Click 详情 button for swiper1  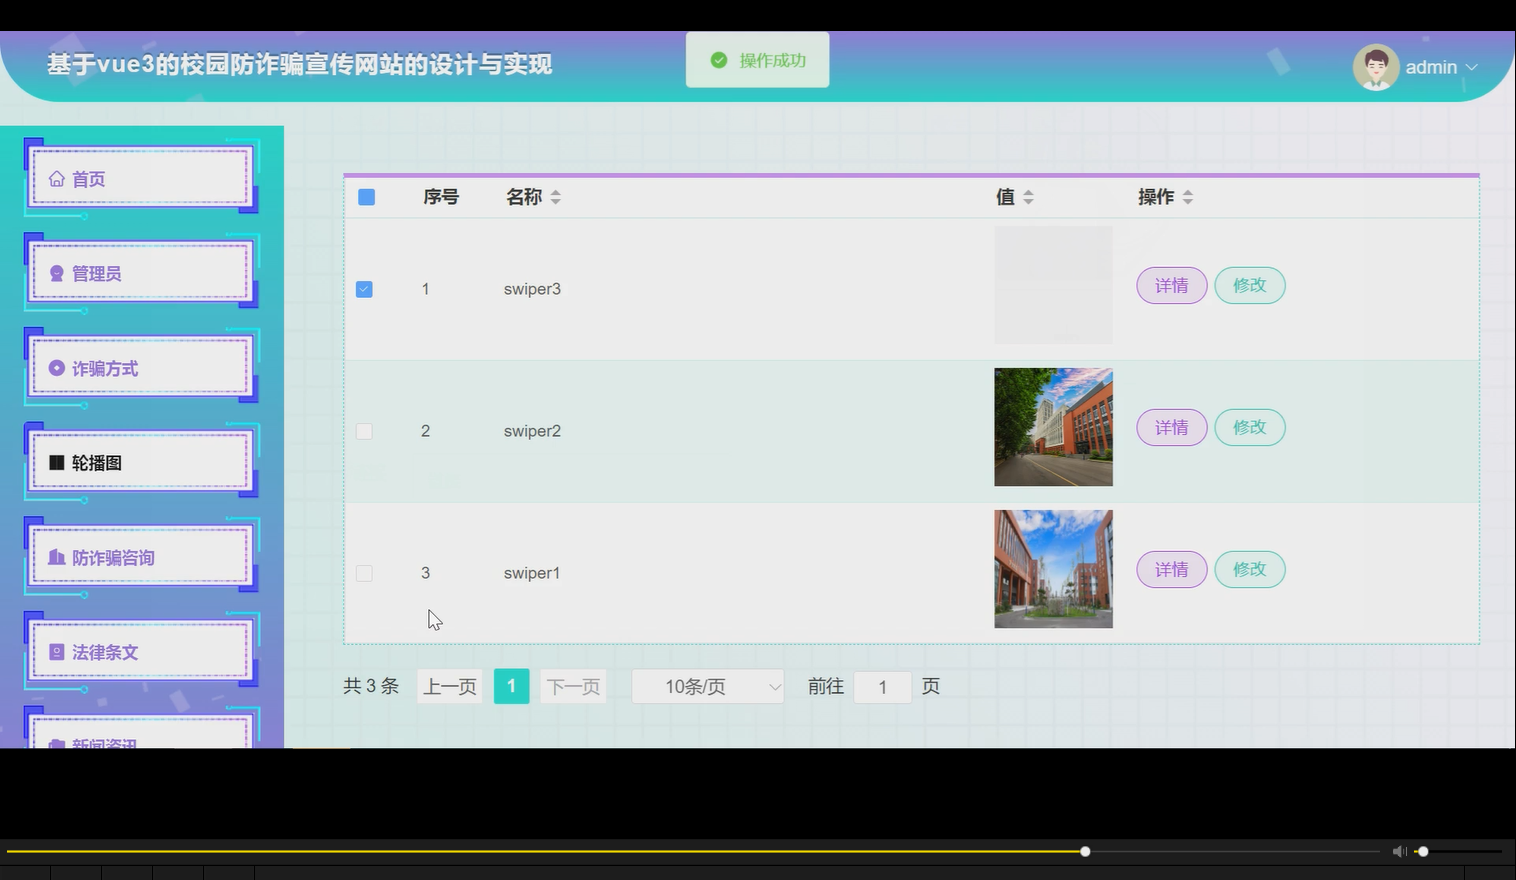pyautogui.click(x=1171, y=569)
